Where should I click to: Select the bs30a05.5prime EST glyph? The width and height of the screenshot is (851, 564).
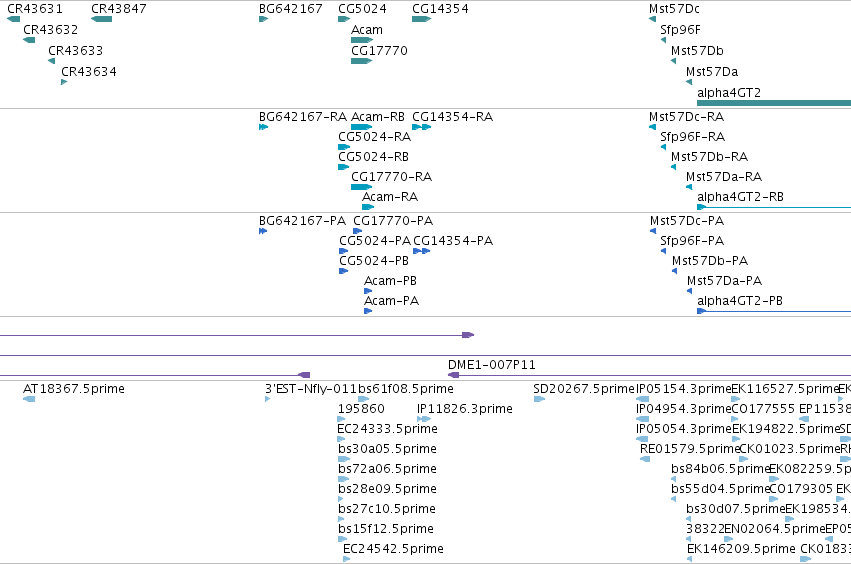point(344,459)
